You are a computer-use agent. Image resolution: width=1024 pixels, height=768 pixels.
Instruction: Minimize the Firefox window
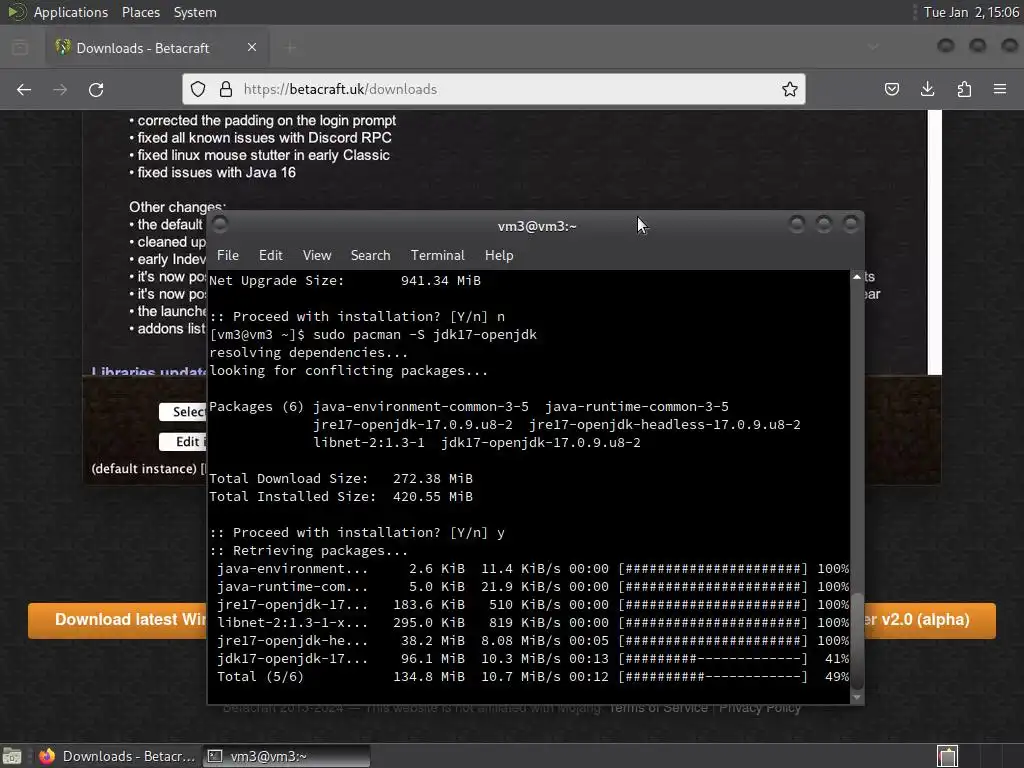coord(946,46)
